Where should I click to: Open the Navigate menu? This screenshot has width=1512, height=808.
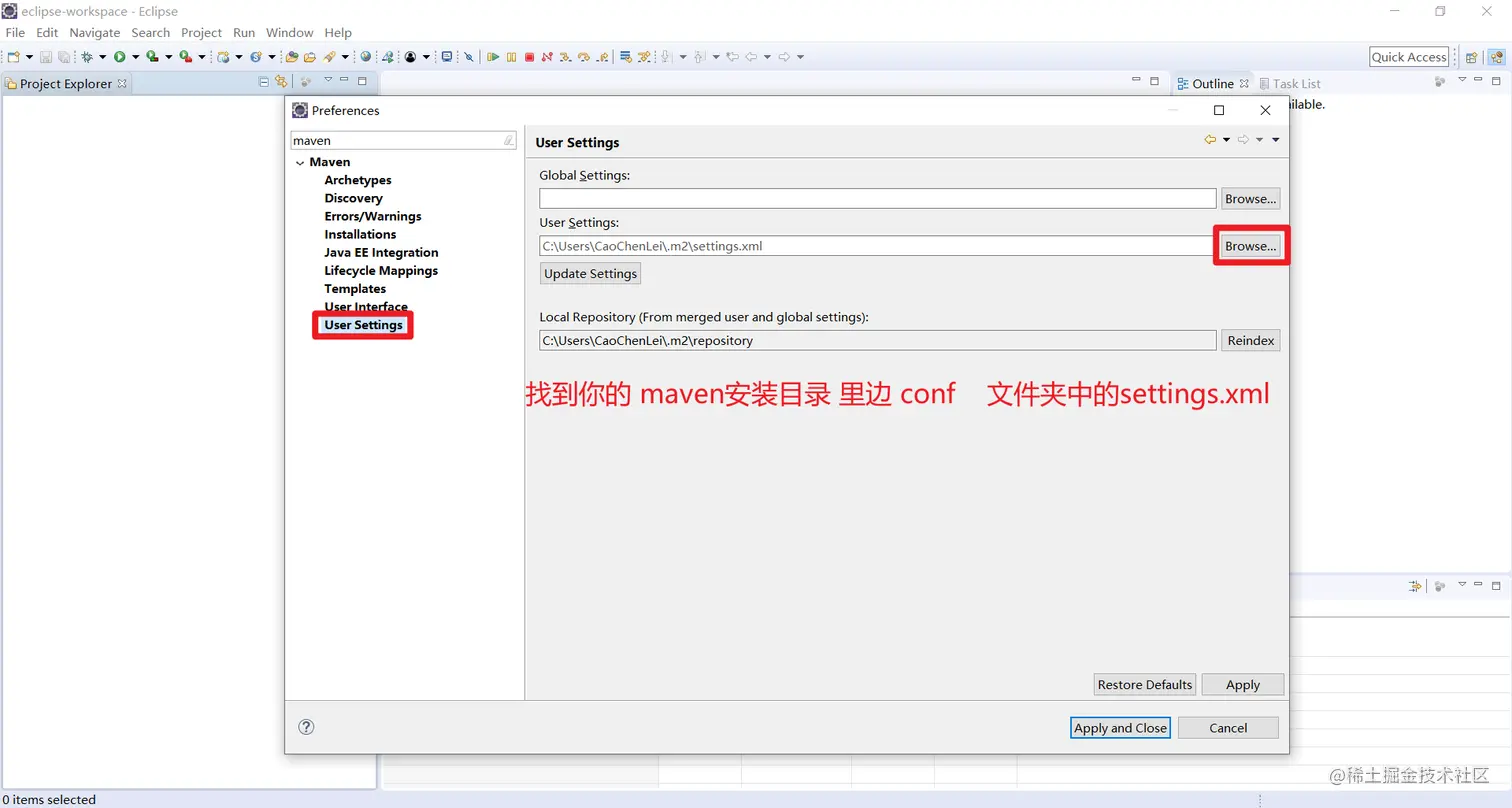(x=95, y=32)
